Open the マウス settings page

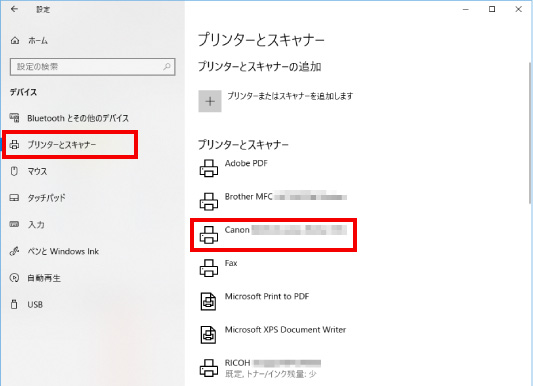(x=37, y=171)
